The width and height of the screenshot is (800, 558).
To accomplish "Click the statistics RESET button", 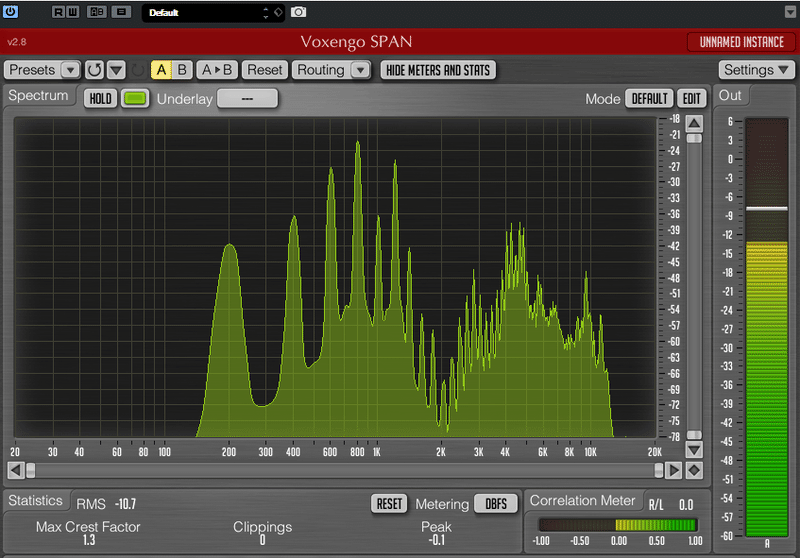I will click(x=389, y=504).
